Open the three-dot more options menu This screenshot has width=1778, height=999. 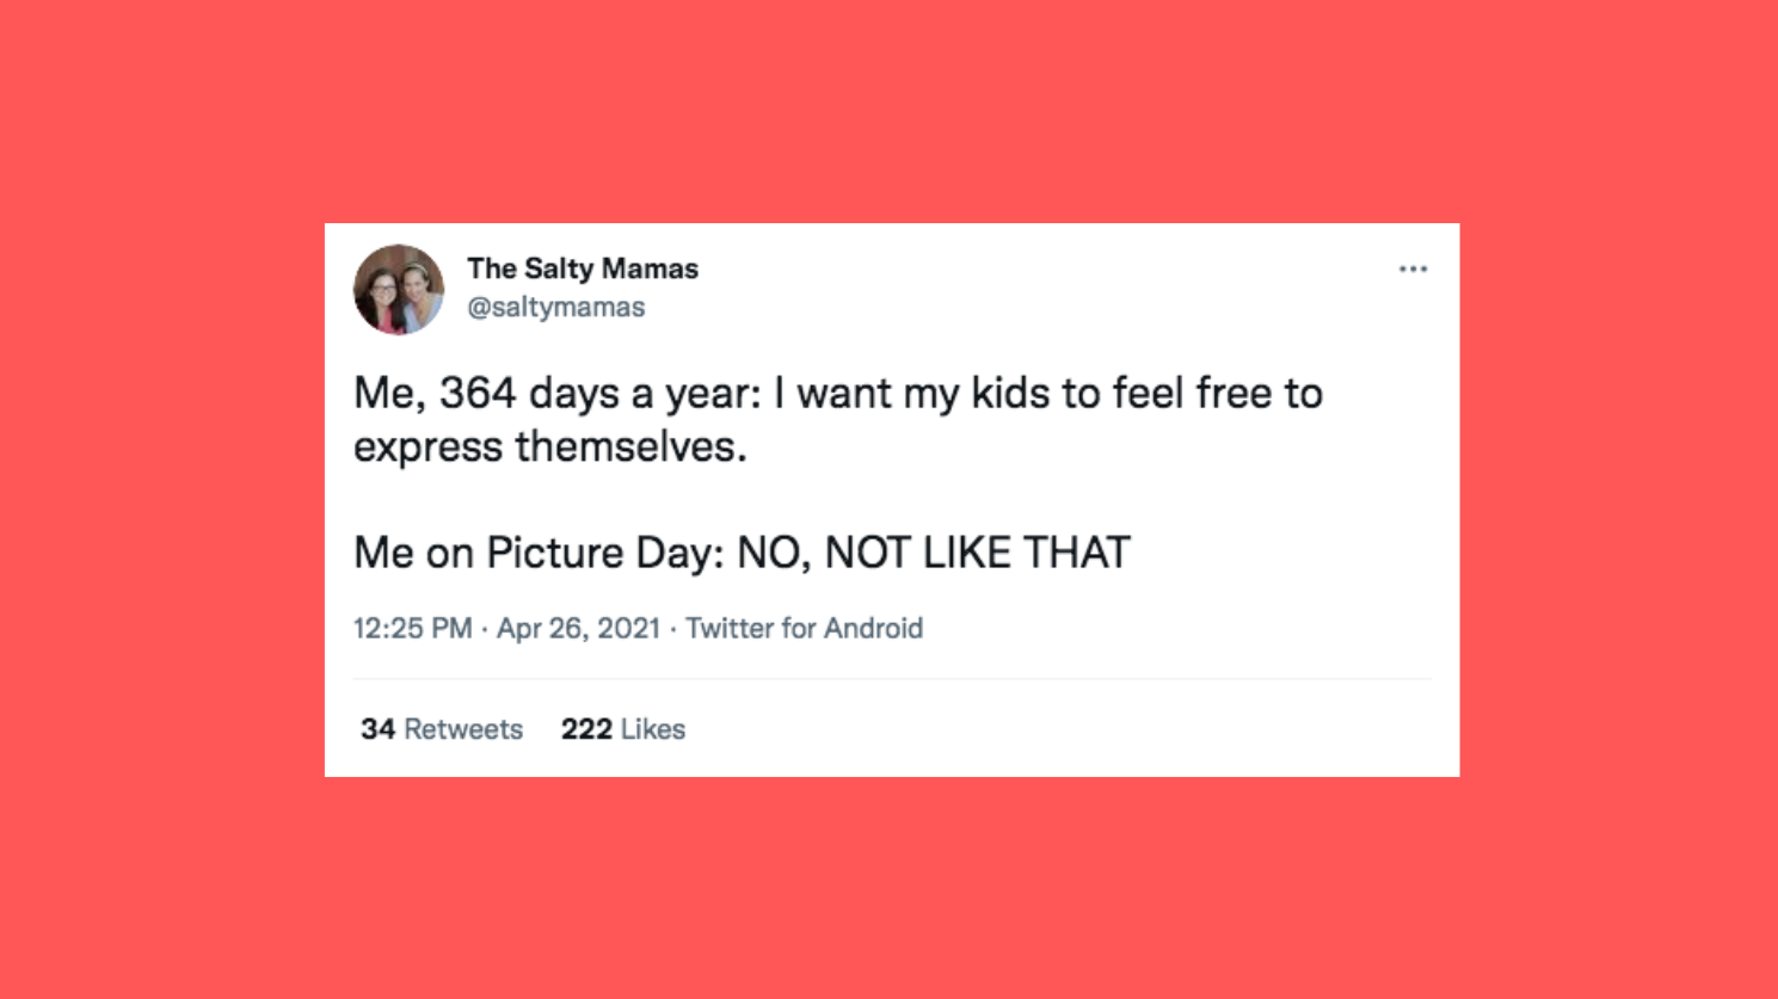(x=1412, y=269)
